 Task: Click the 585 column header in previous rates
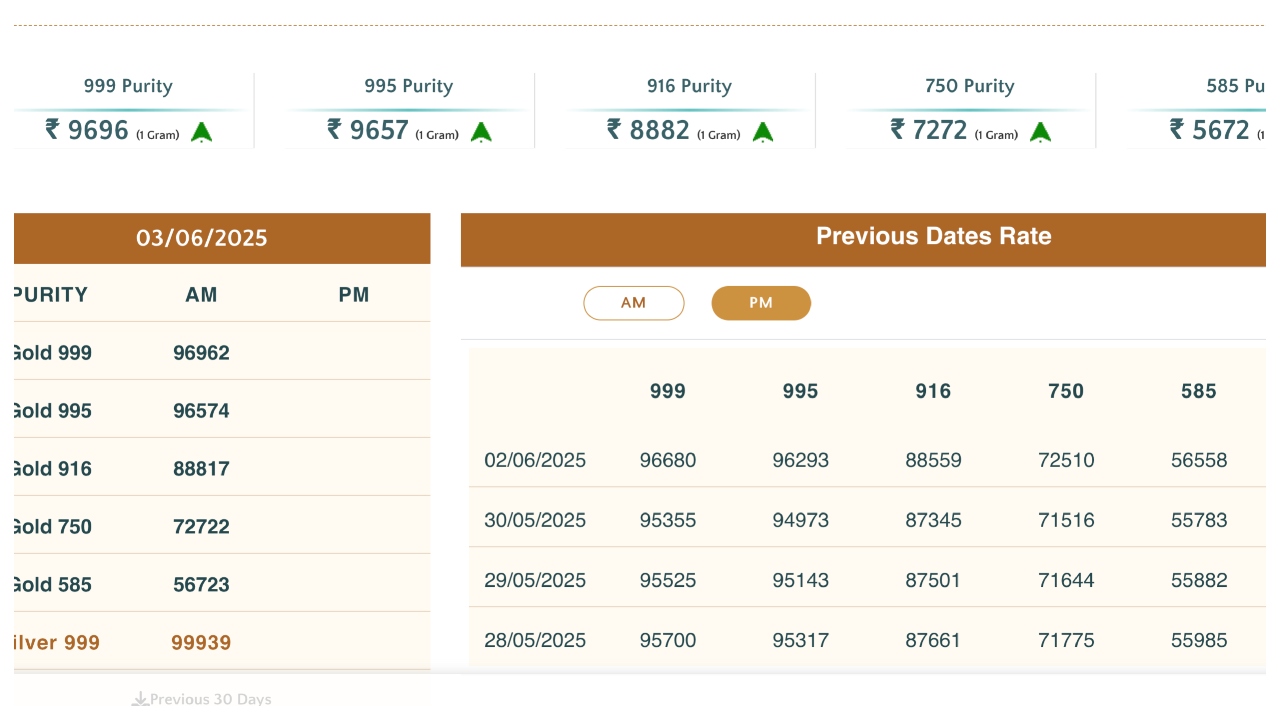tap(1198, 392)
